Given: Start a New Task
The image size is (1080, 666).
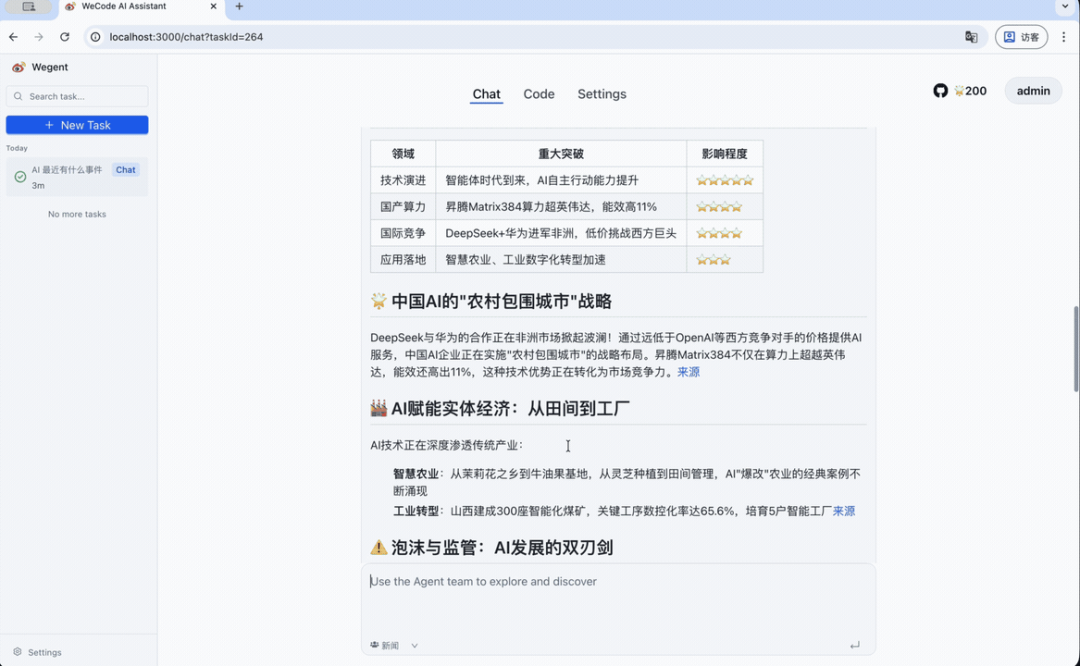Looking at the screenshot, I should pyautogui.click(x=77, y=125).
